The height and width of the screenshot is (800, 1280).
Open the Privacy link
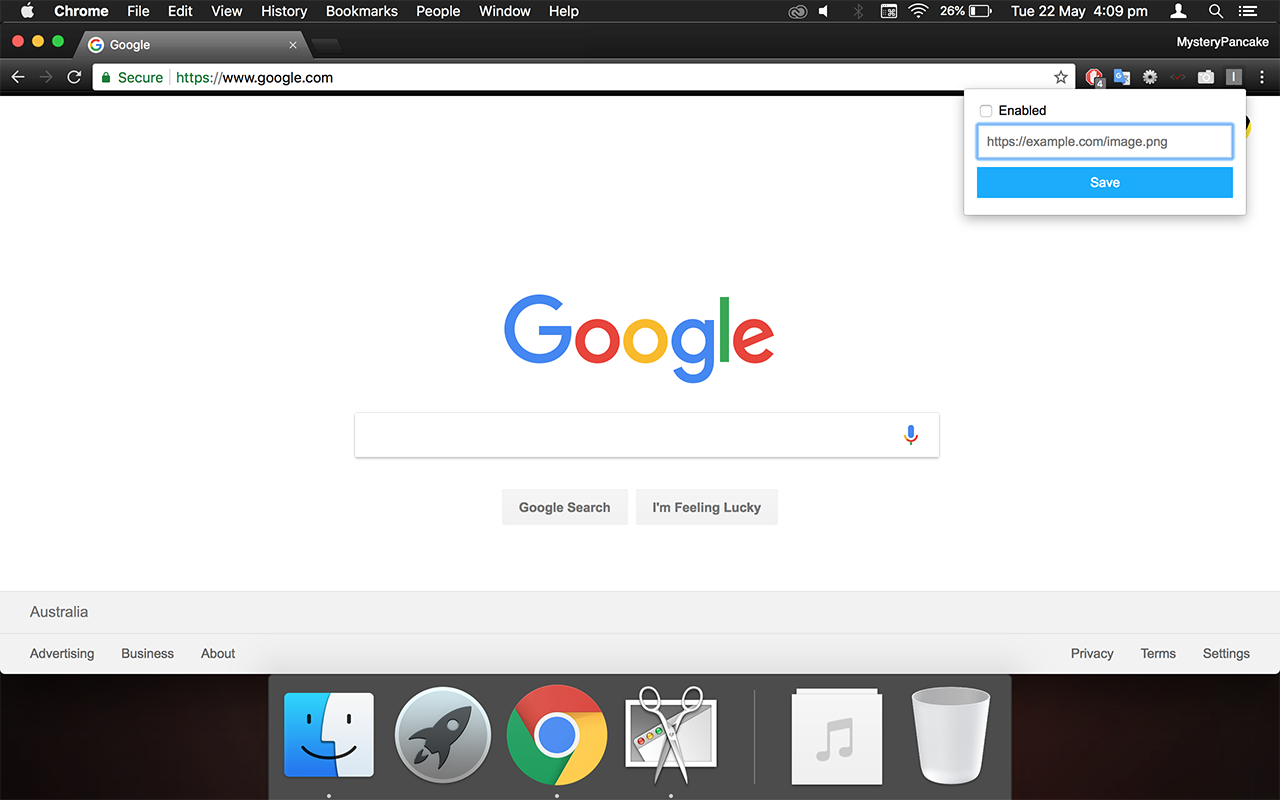coord(1092,653)
